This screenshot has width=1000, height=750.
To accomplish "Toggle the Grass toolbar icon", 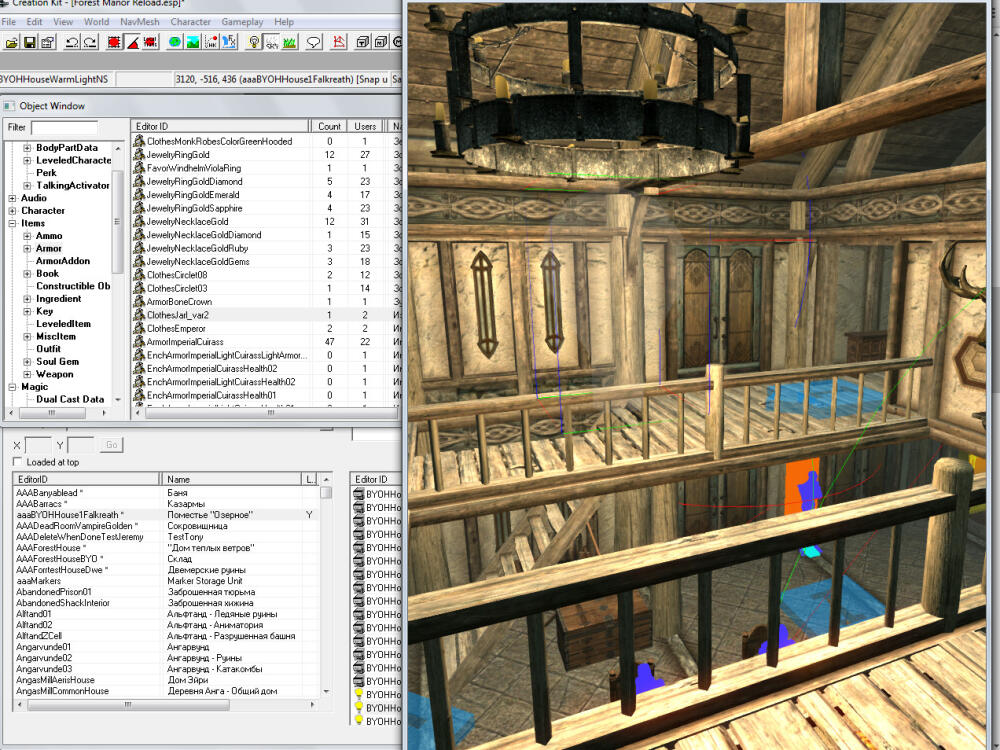I will 290,43.
